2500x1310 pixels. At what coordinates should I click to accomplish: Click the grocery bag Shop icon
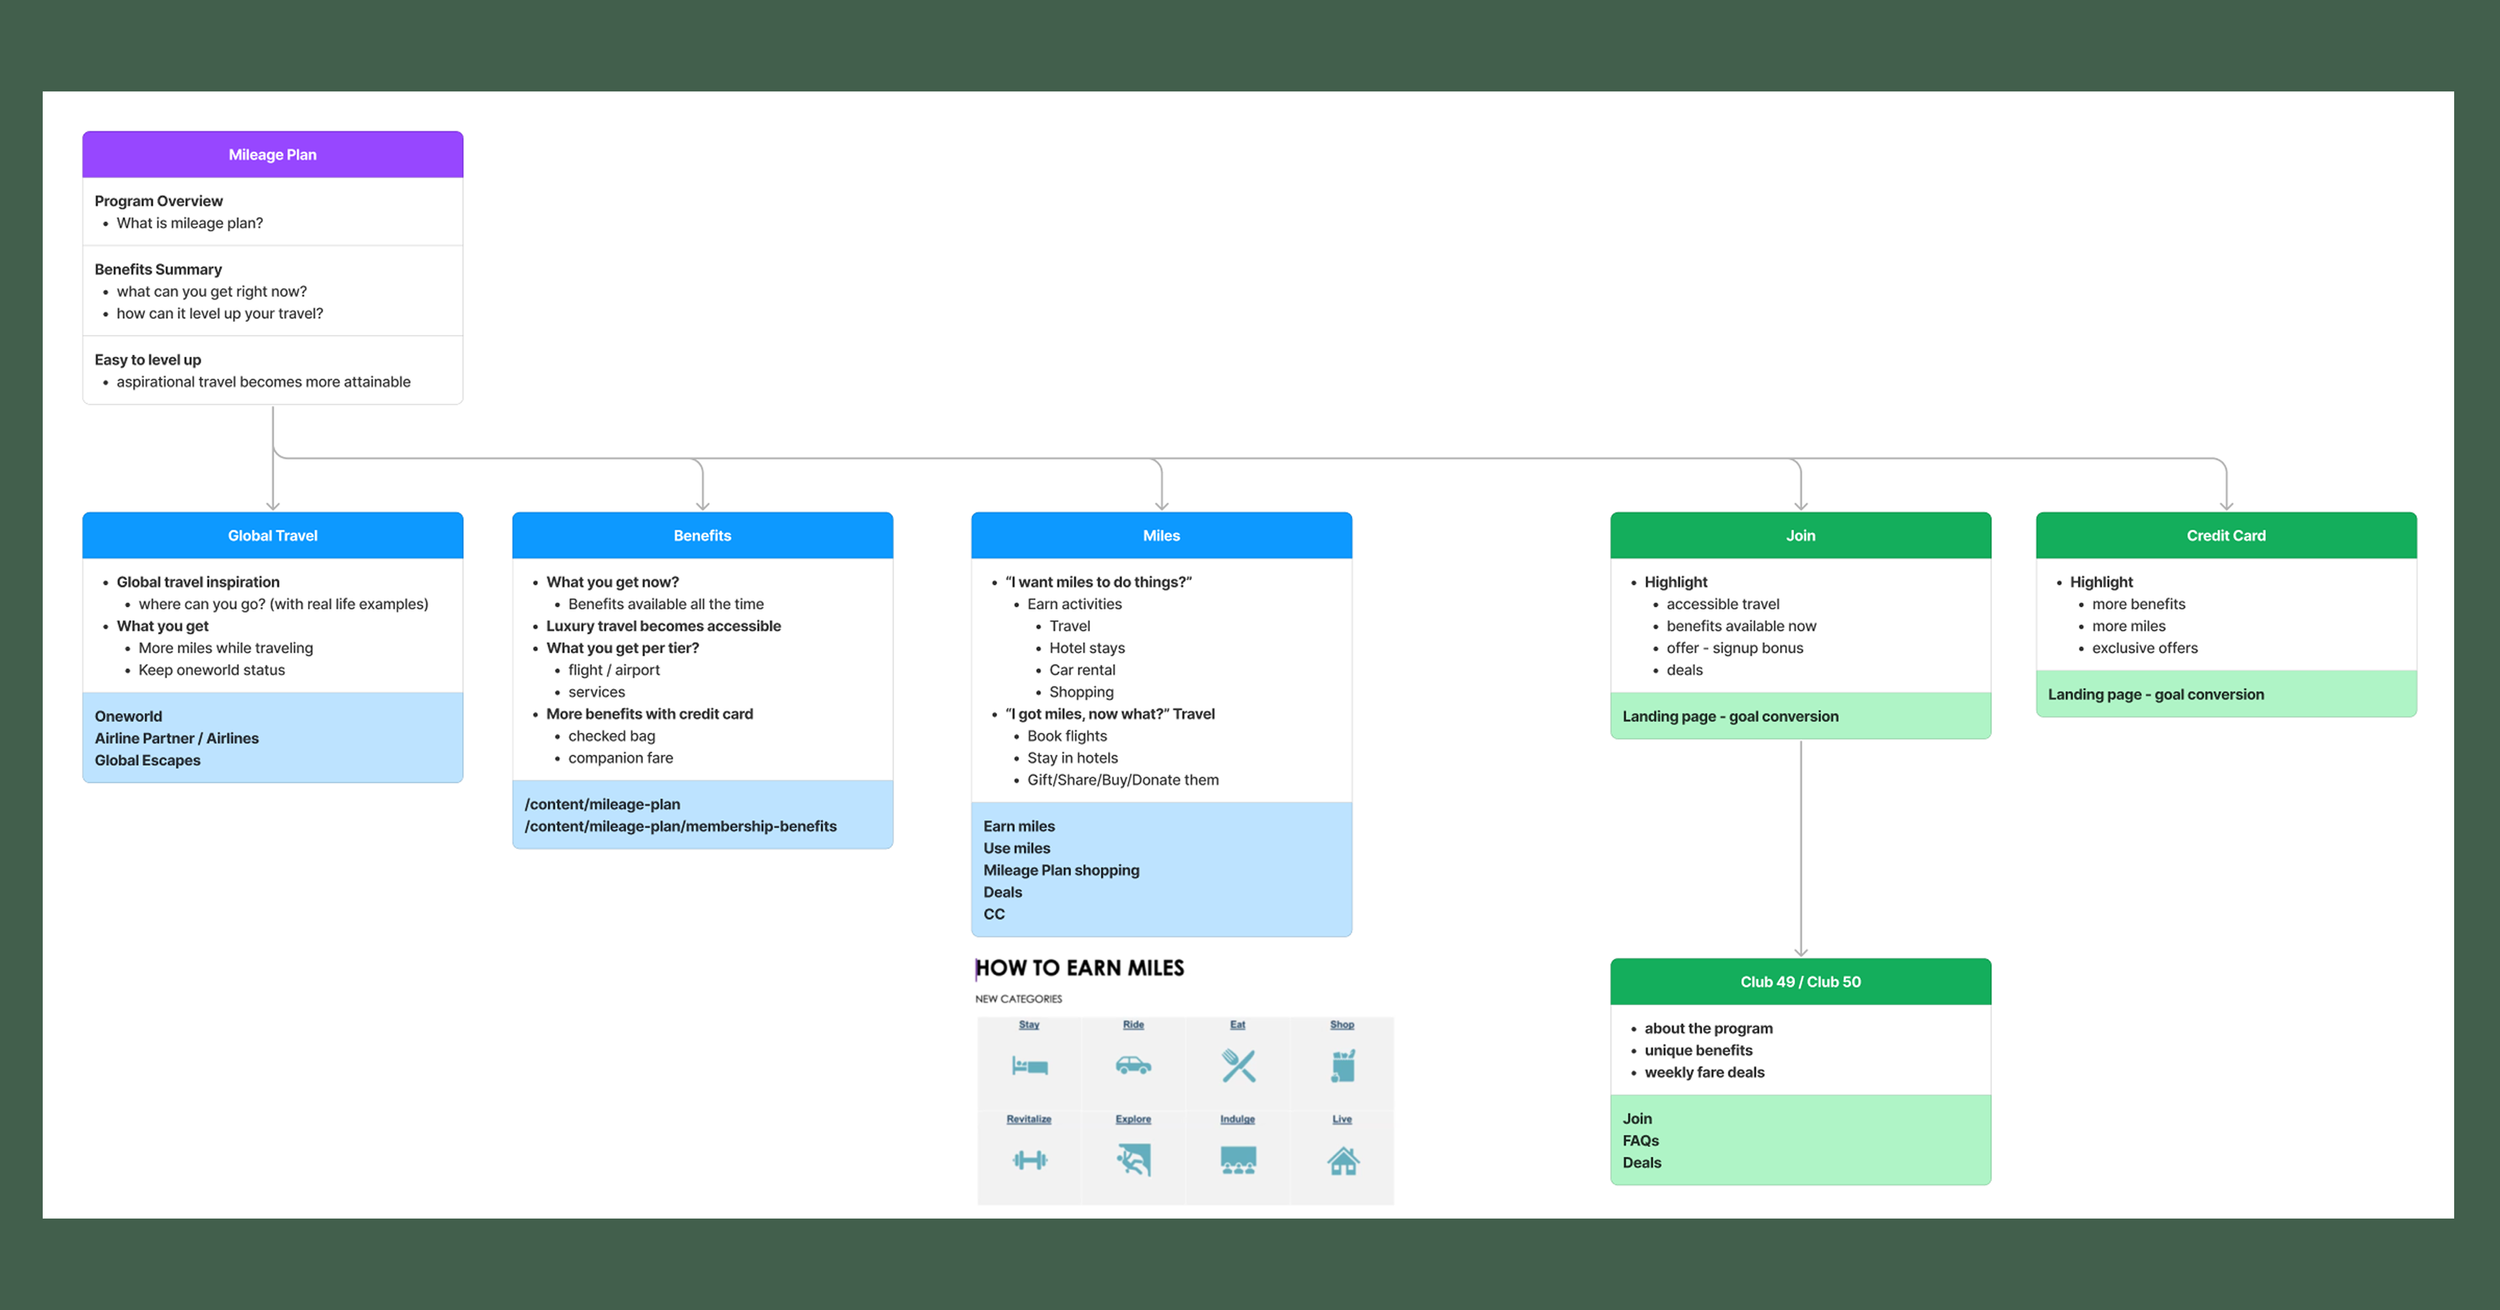click(1342, 1066)
